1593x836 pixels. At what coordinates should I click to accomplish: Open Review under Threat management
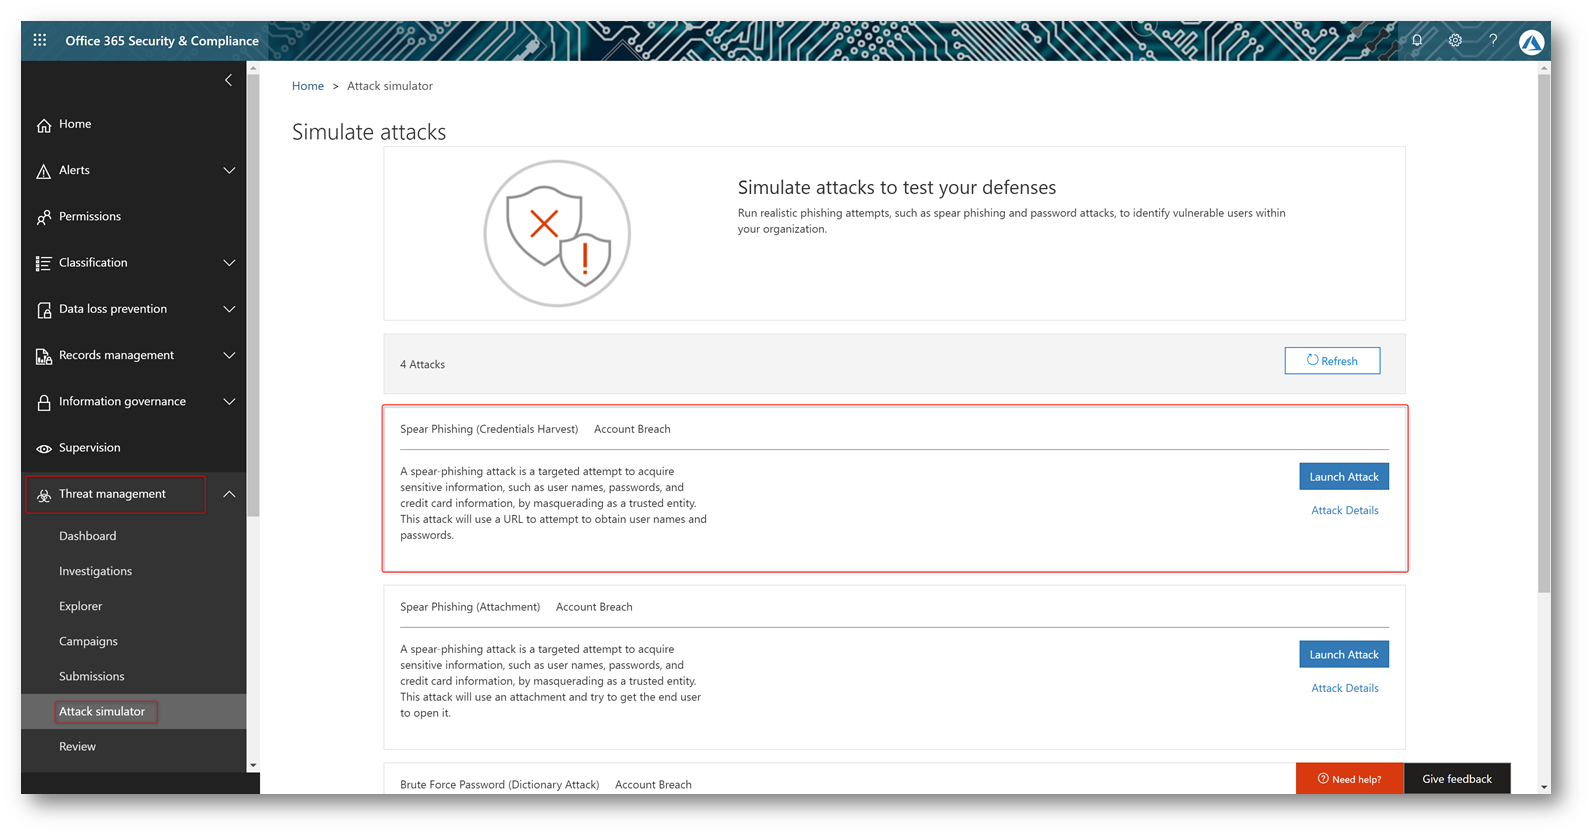click(77, 746)
